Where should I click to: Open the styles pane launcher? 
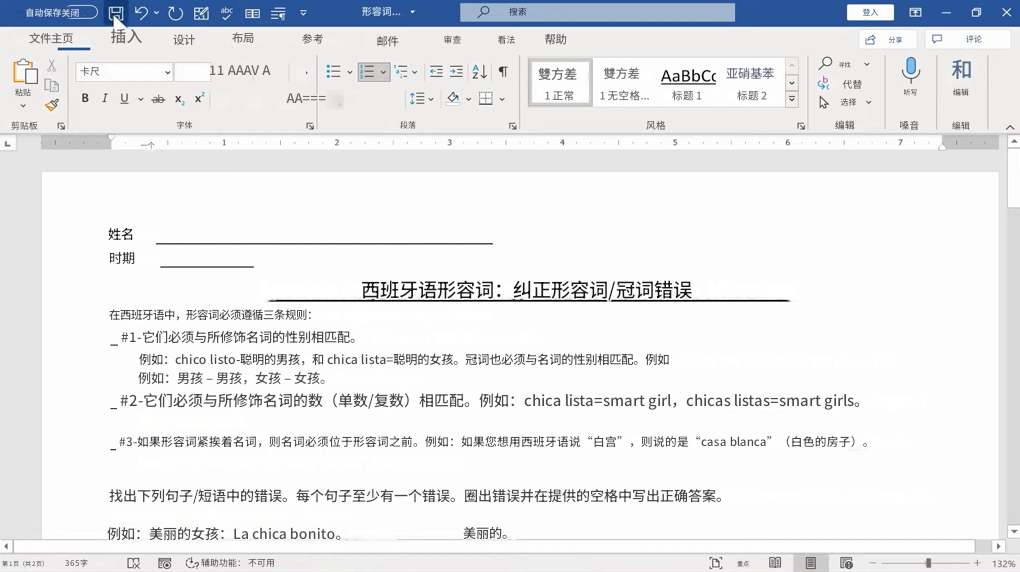pos(801,126)
